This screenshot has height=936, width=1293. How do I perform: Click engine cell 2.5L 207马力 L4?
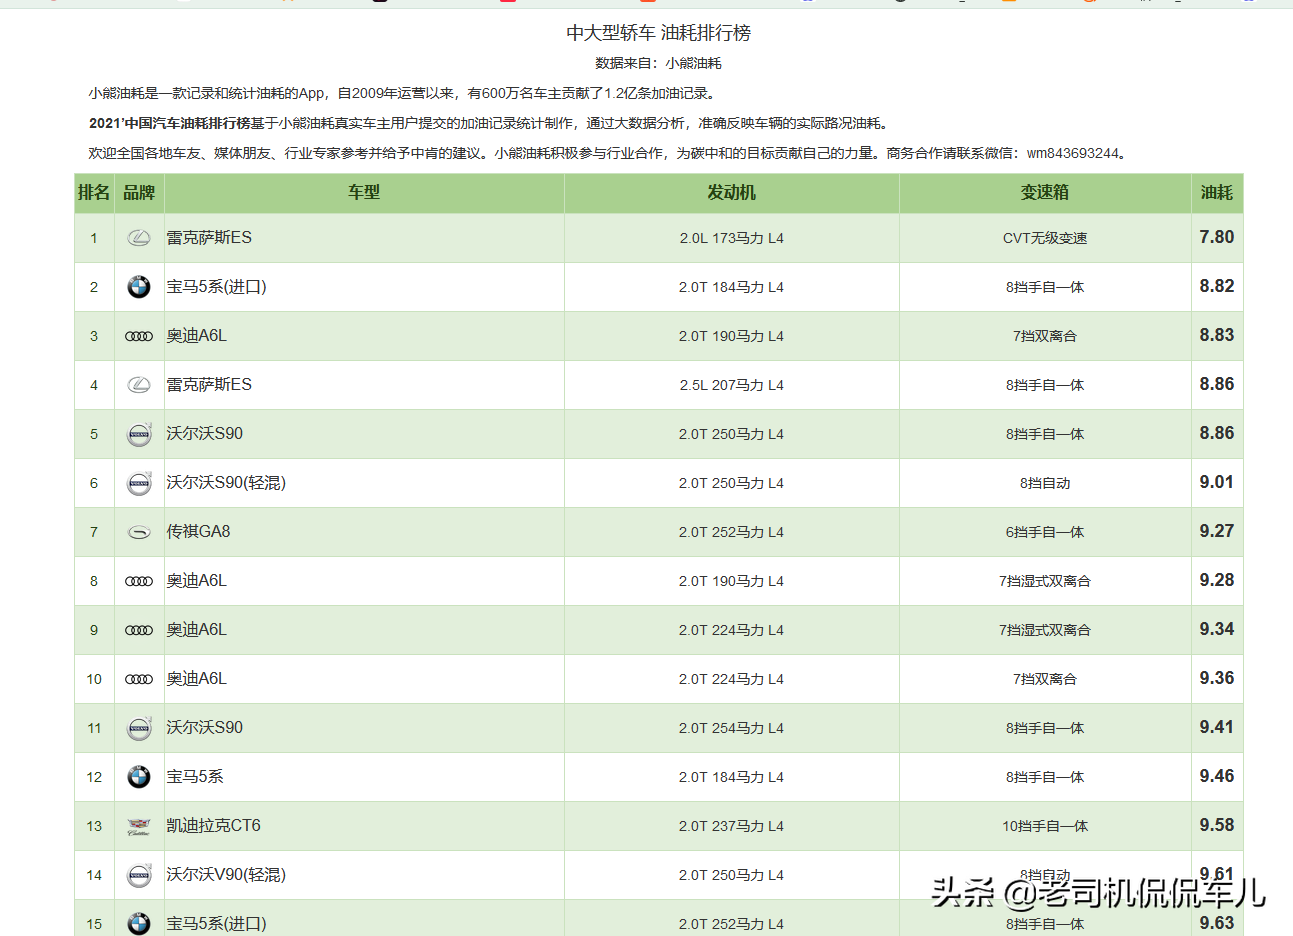point(732,385)
